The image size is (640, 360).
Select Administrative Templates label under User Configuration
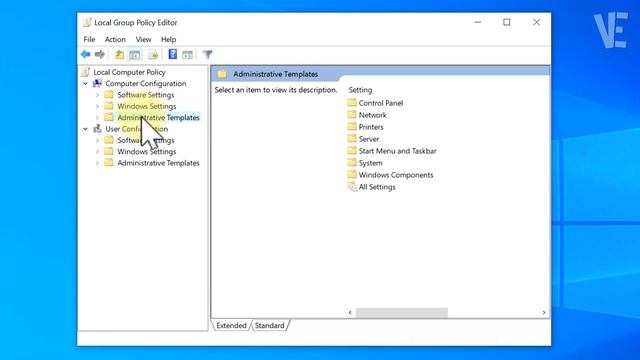[158, 163]
